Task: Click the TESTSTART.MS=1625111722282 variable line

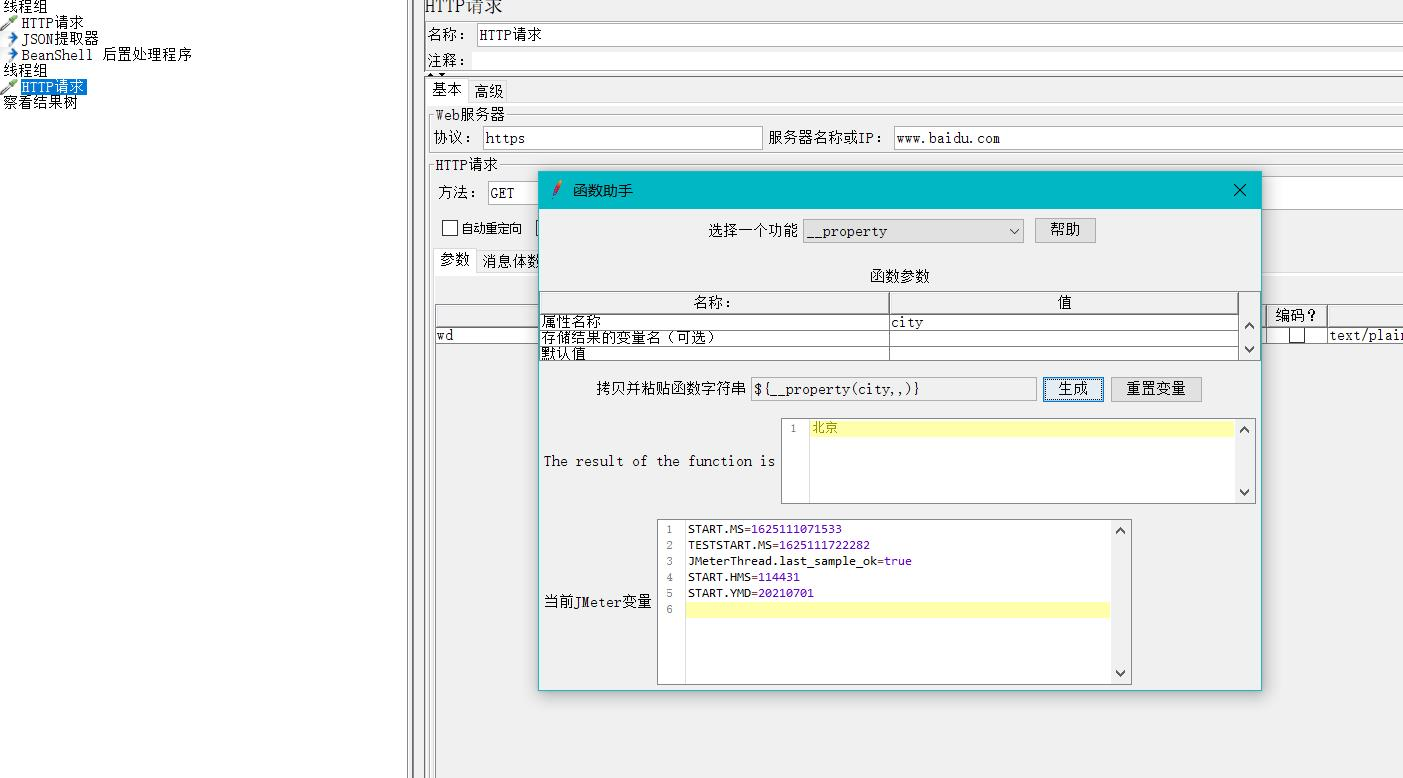Action: click(779, 545)
